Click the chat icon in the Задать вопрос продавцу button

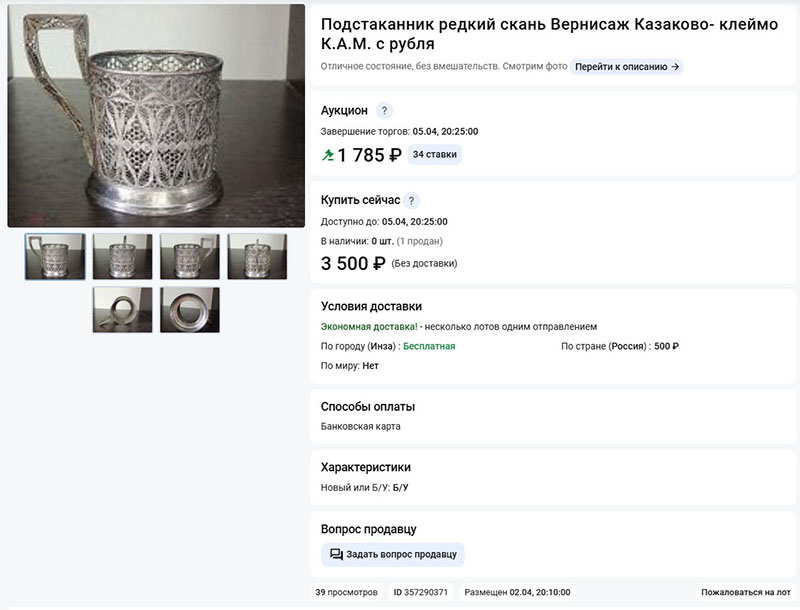click(336, 554)
